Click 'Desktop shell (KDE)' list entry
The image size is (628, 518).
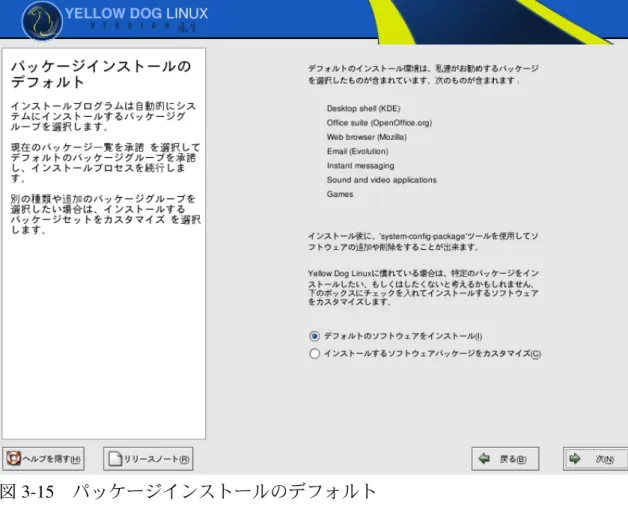[363, 109]
